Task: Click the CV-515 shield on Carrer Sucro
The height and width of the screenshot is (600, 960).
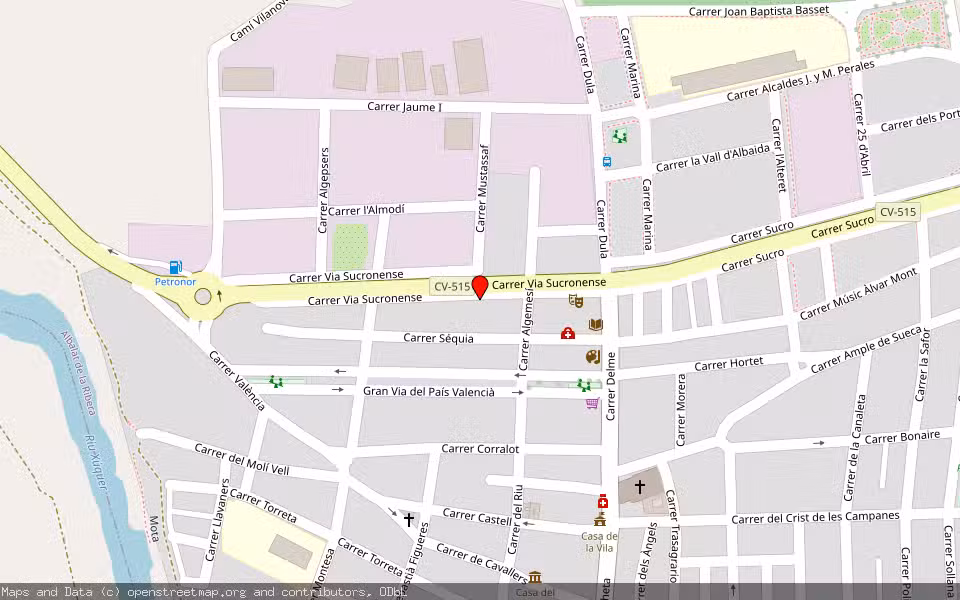Action: pyautogui.click(x=898, y=212)
